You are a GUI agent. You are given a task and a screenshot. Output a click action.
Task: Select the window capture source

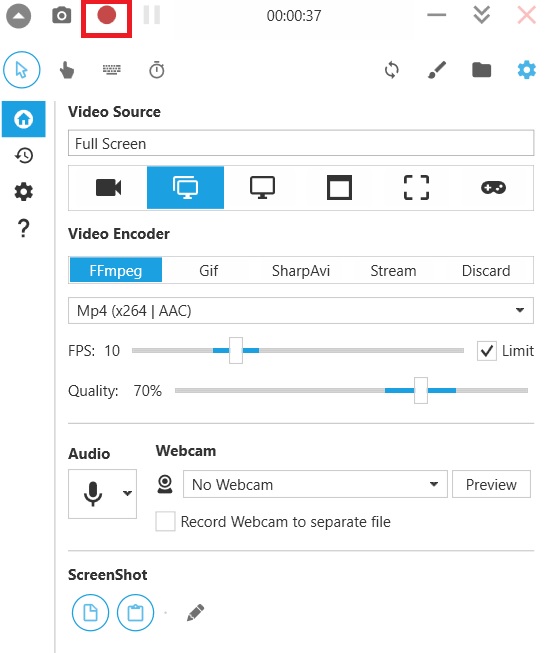(x=339, y=187)
